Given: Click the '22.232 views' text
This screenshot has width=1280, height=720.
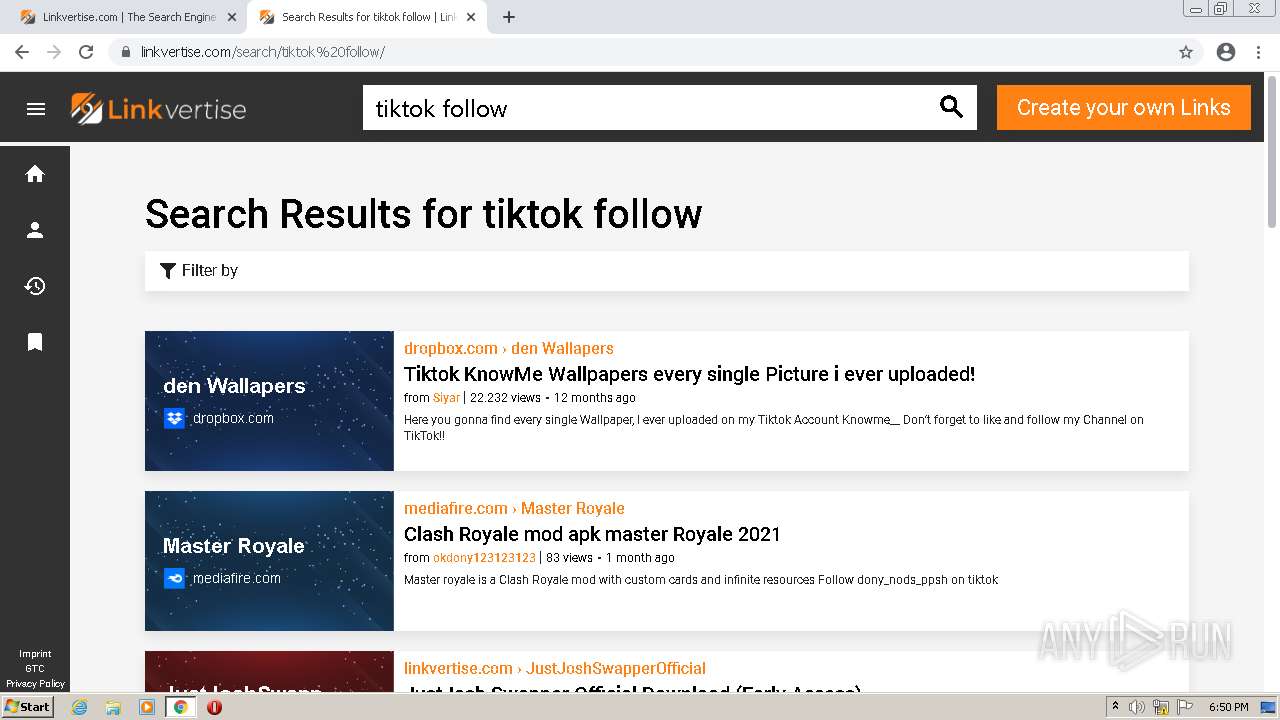Looking at the screenshot, I should 505,398.
